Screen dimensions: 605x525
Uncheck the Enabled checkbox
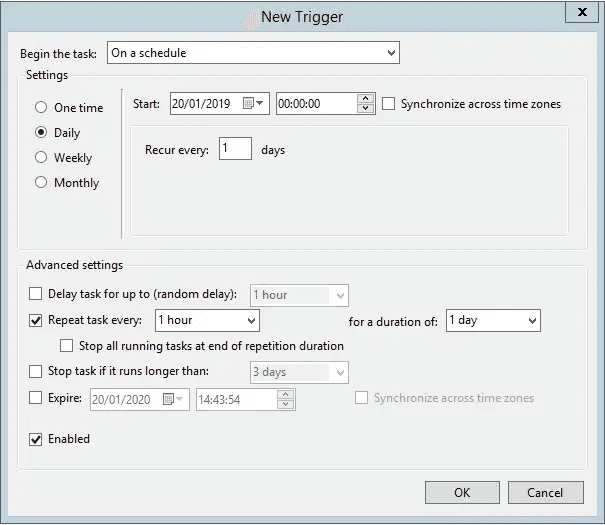35,439
